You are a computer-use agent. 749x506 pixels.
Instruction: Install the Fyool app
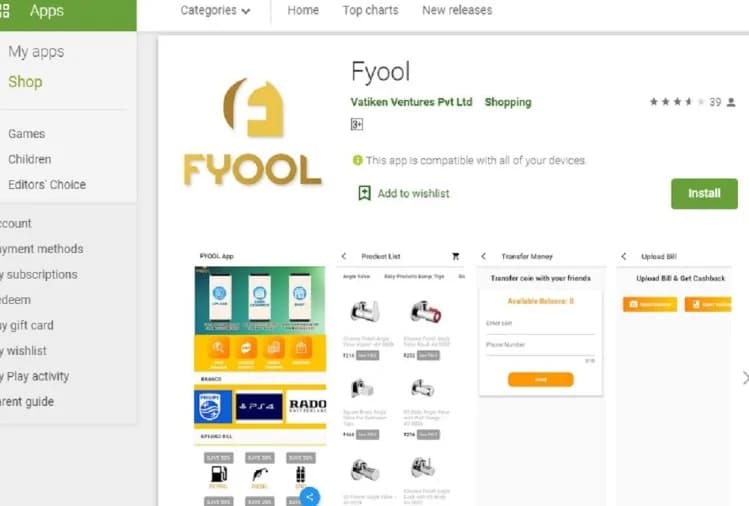[x=704, y=194]
